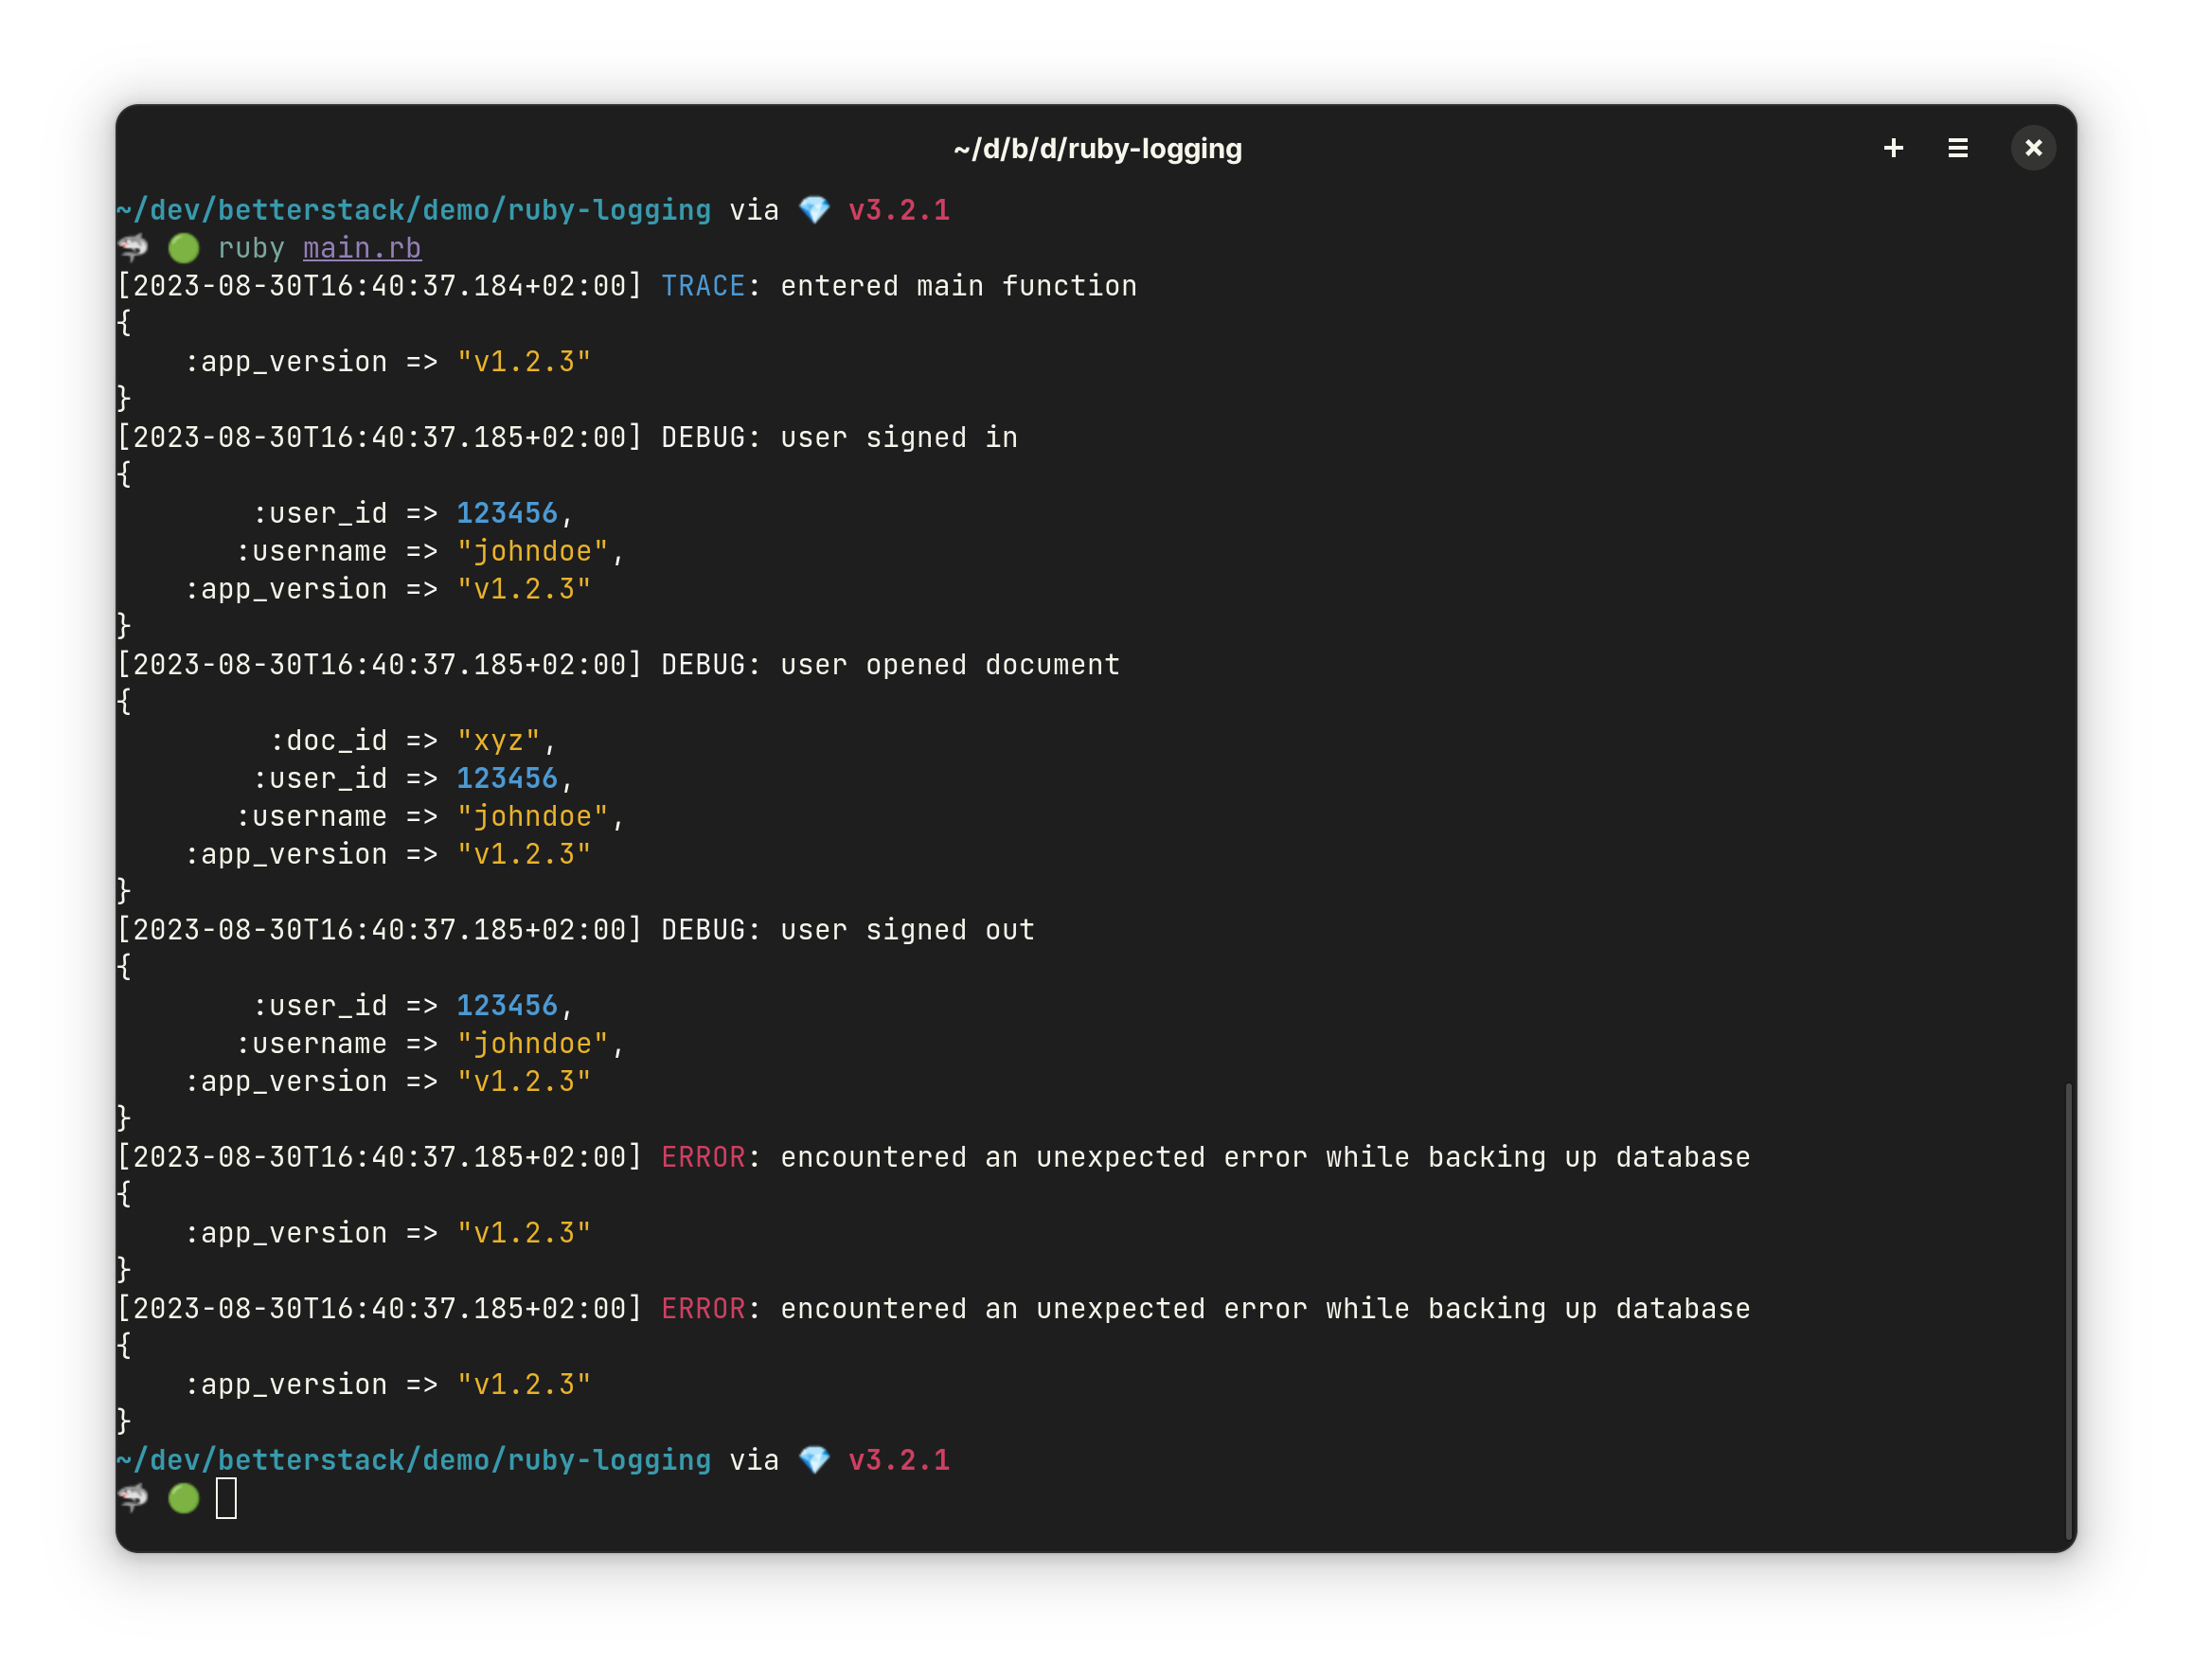Viewport: 2193px width, 1680px height.
Task: Click the top ~/dev/betterstack/demo/ruby-logging path
Action: (414, 210)
